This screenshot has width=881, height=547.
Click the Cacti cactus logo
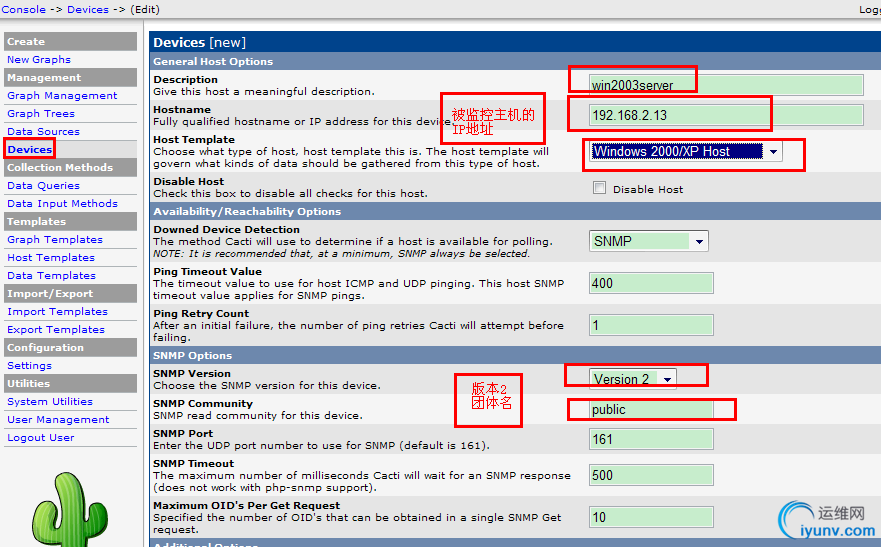click(x=70, y=510)
